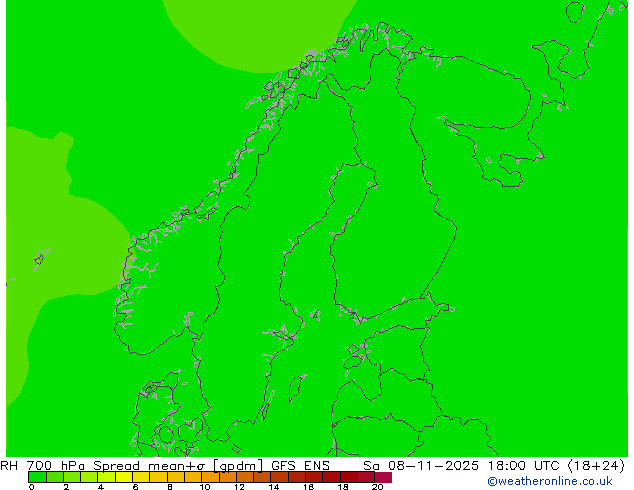The width and height of the screenshot is (634, 490).
Task: Click the '18:00 UTC' time label
Action: (x=526, y=466)
